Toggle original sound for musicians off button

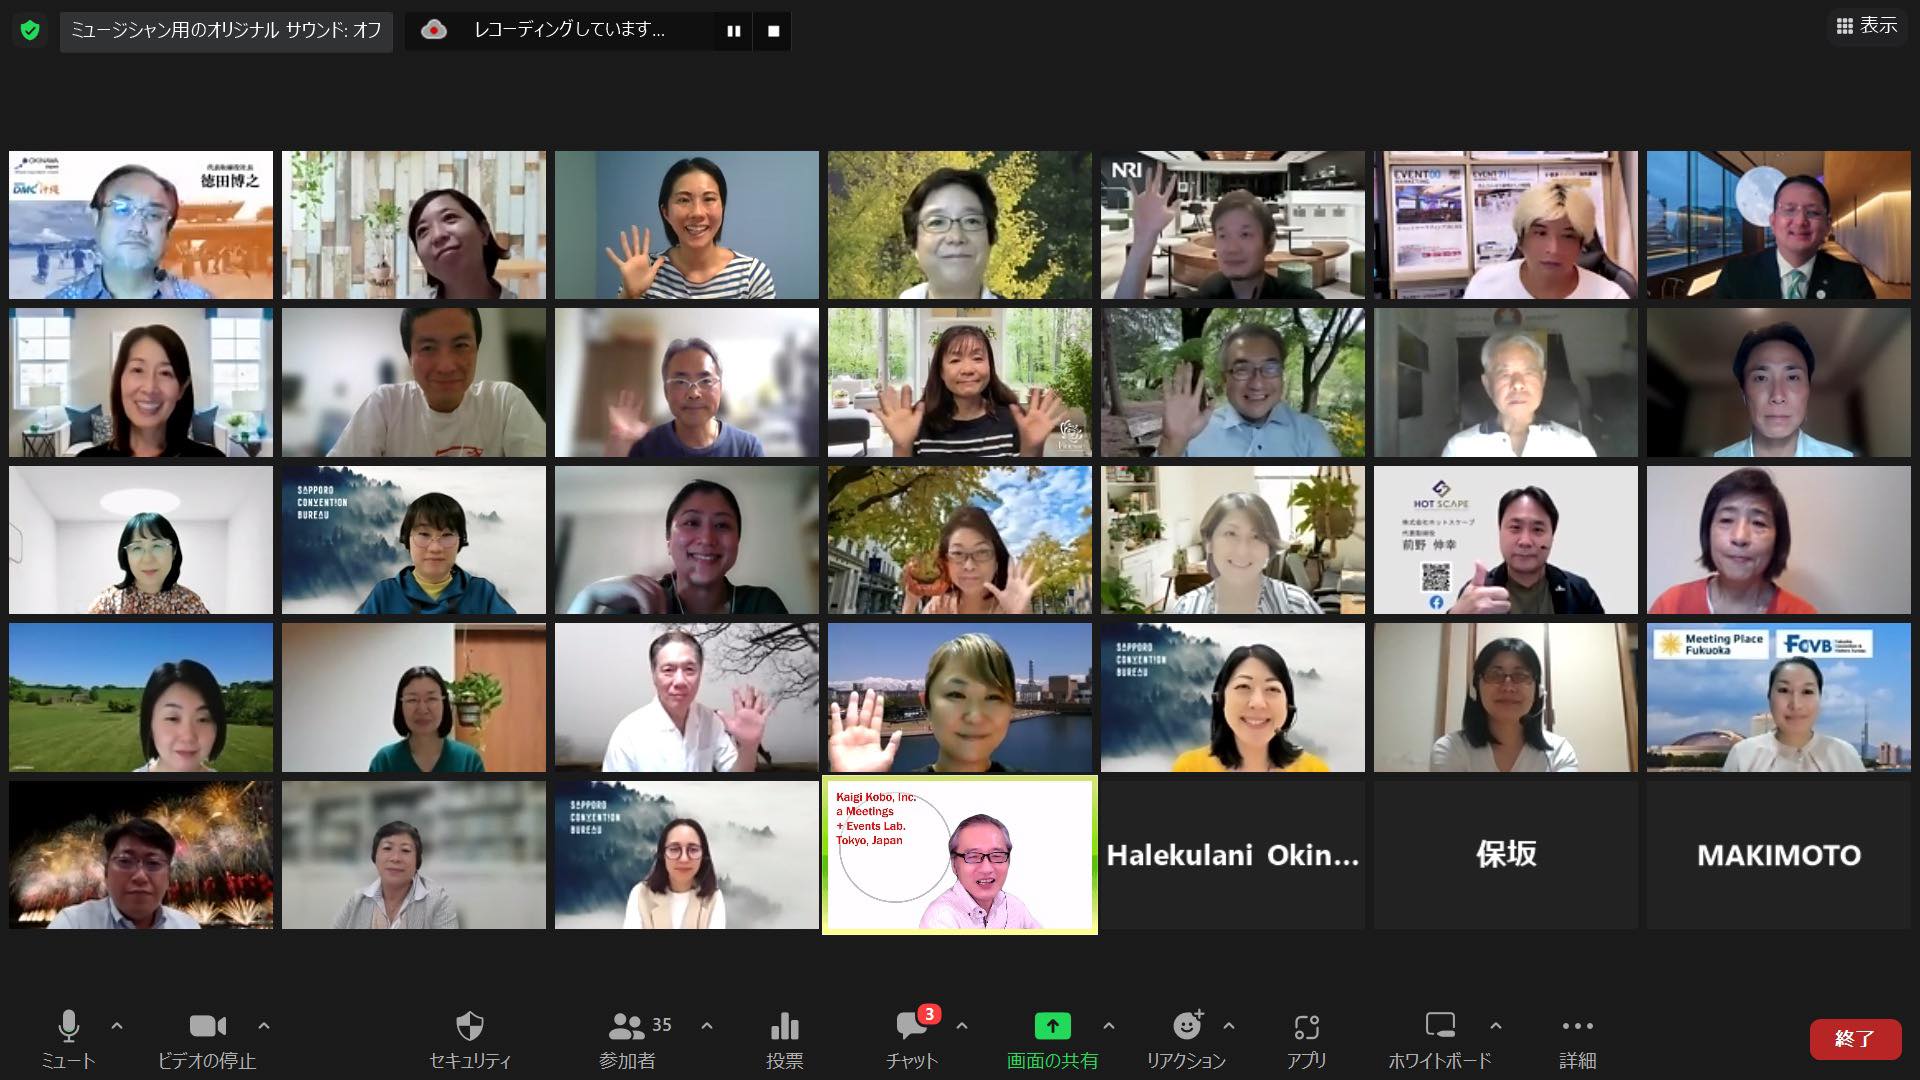(x=226, y=31)
